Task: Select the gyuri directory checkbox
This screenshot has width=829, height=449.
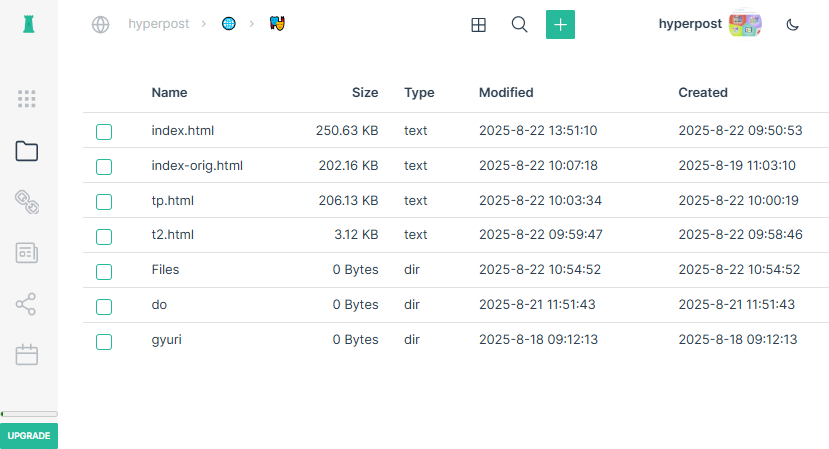Action: coord(104,341)
